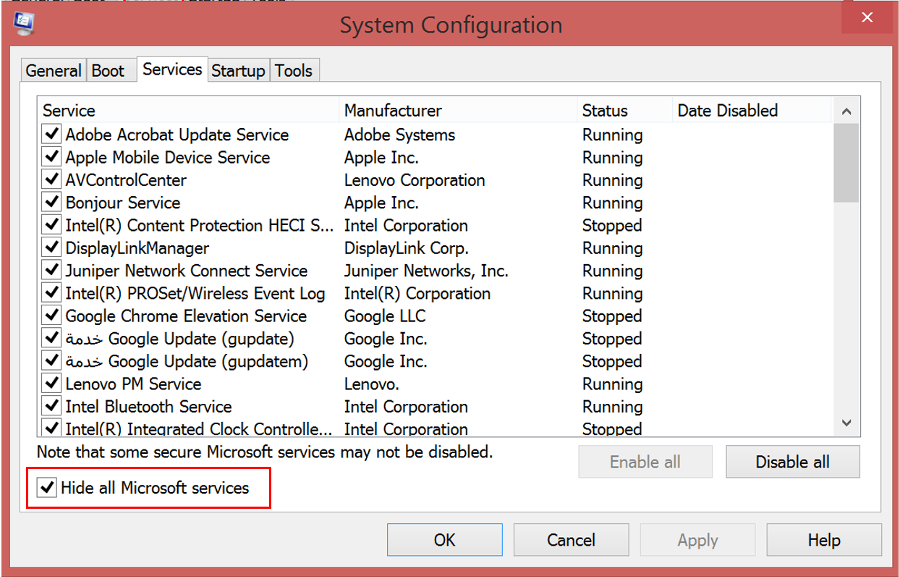Sort by Date Disabled column header
The height and width of the screenshot is (577, 899).
click(x=752, y=110)
